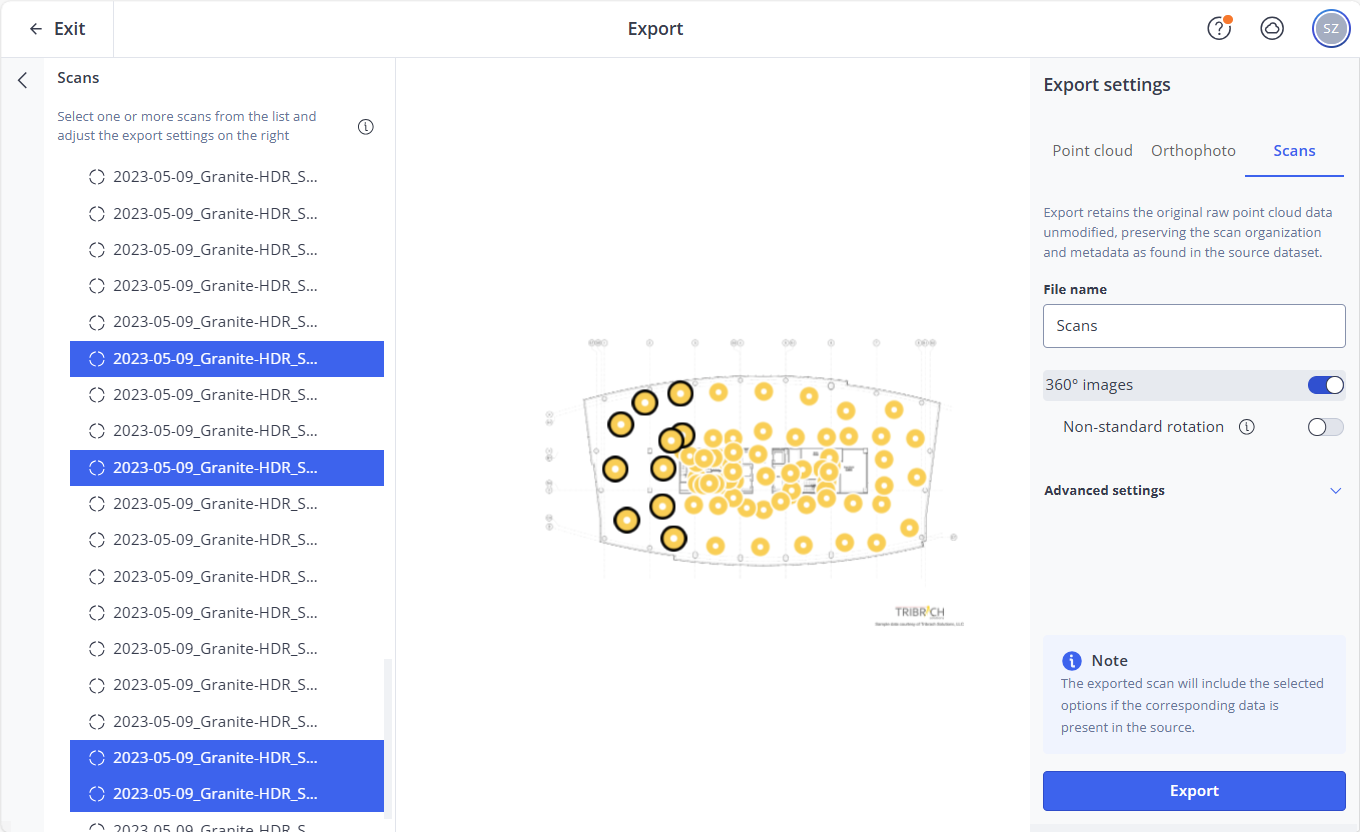The image size is (1360, 832).
Task: Click the Exit button
Action: pos(57,29)
